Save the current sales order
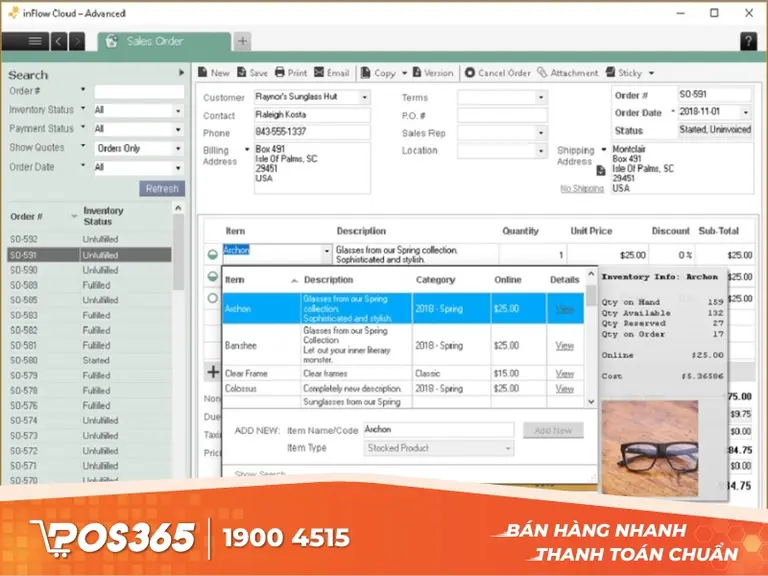768x576 pixels. pos(252,73)
